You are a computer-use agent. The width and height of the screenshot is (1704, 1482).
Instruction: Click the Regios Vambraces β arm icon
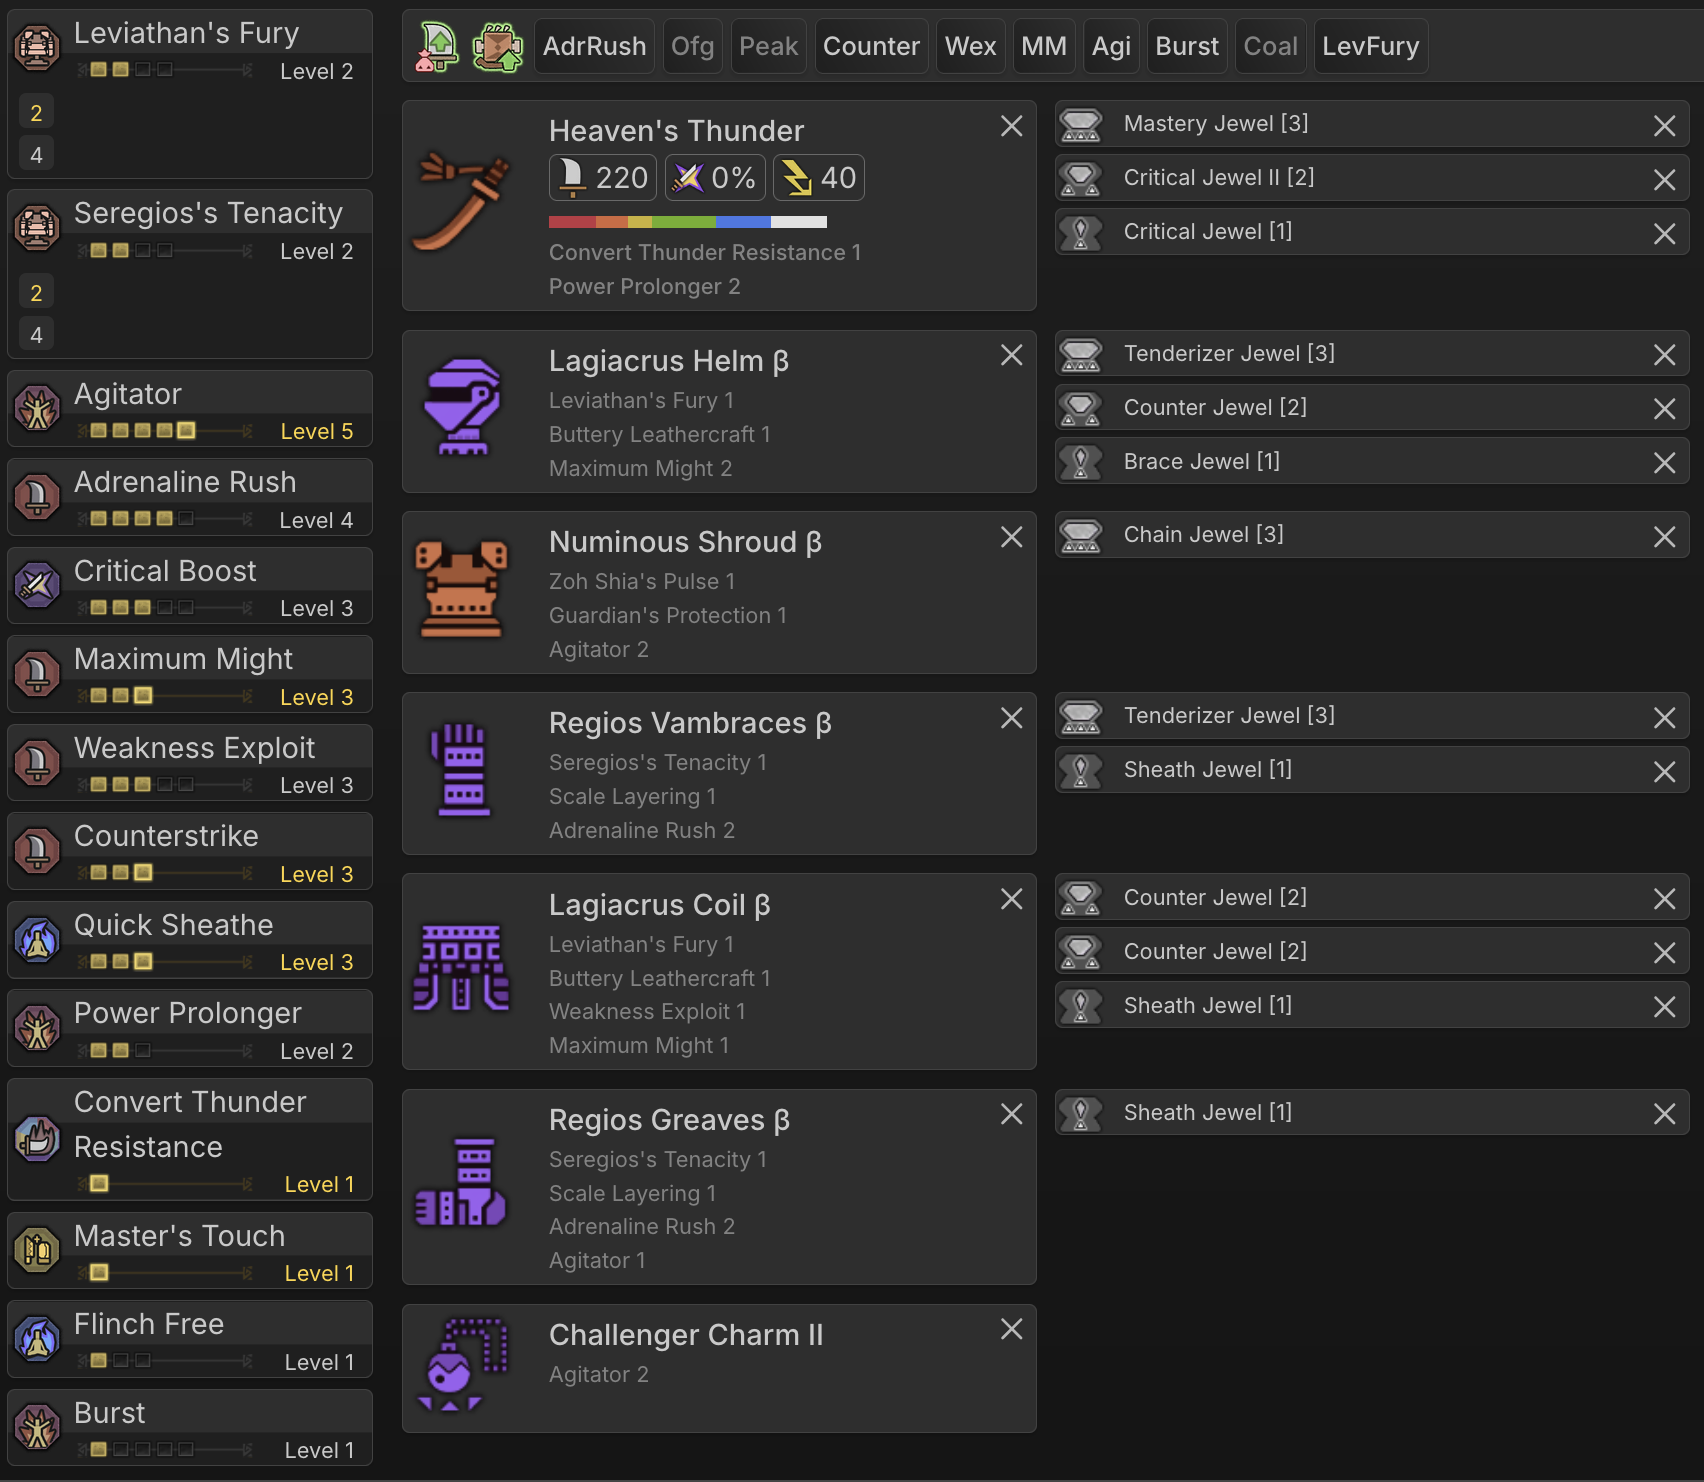[462, 769]
